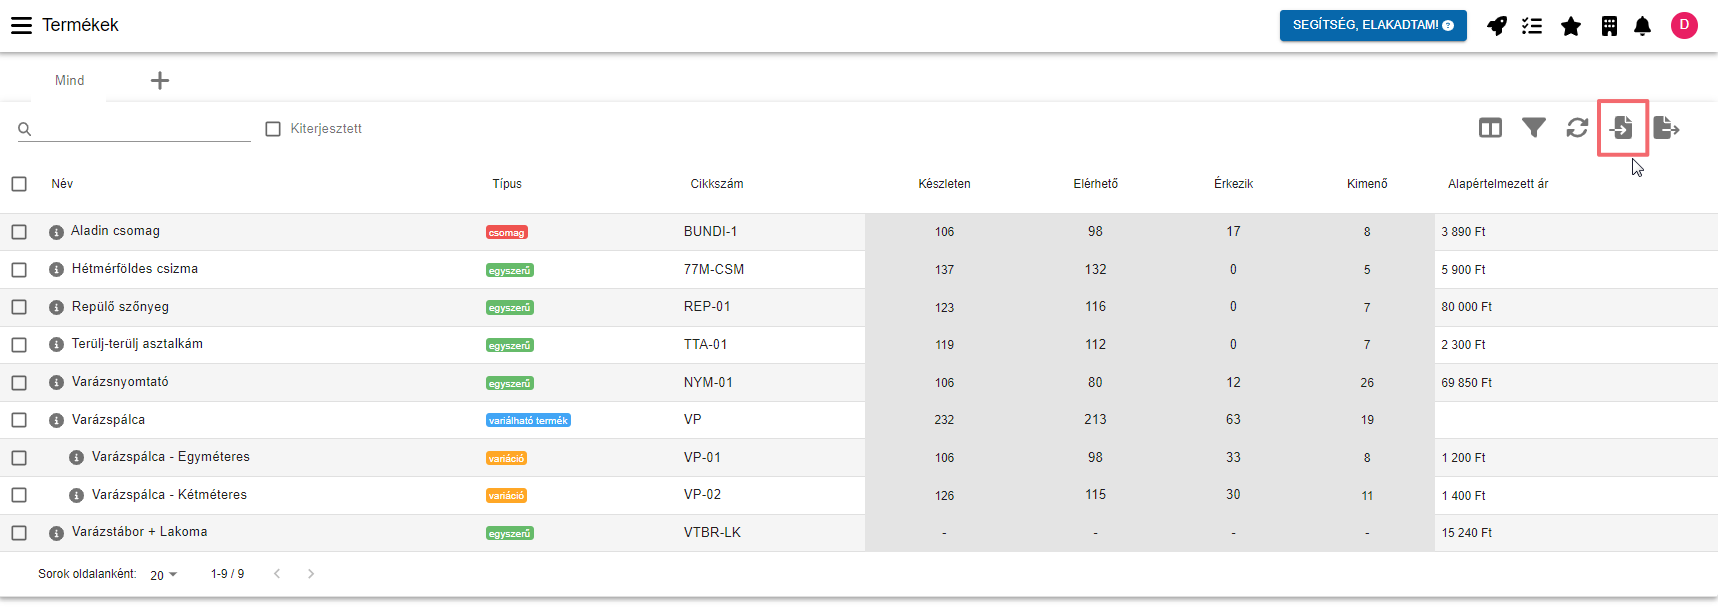The width and height of the screenshot is (1718, 607).
Task: Click into the product search field
Action: click(140, 129)
